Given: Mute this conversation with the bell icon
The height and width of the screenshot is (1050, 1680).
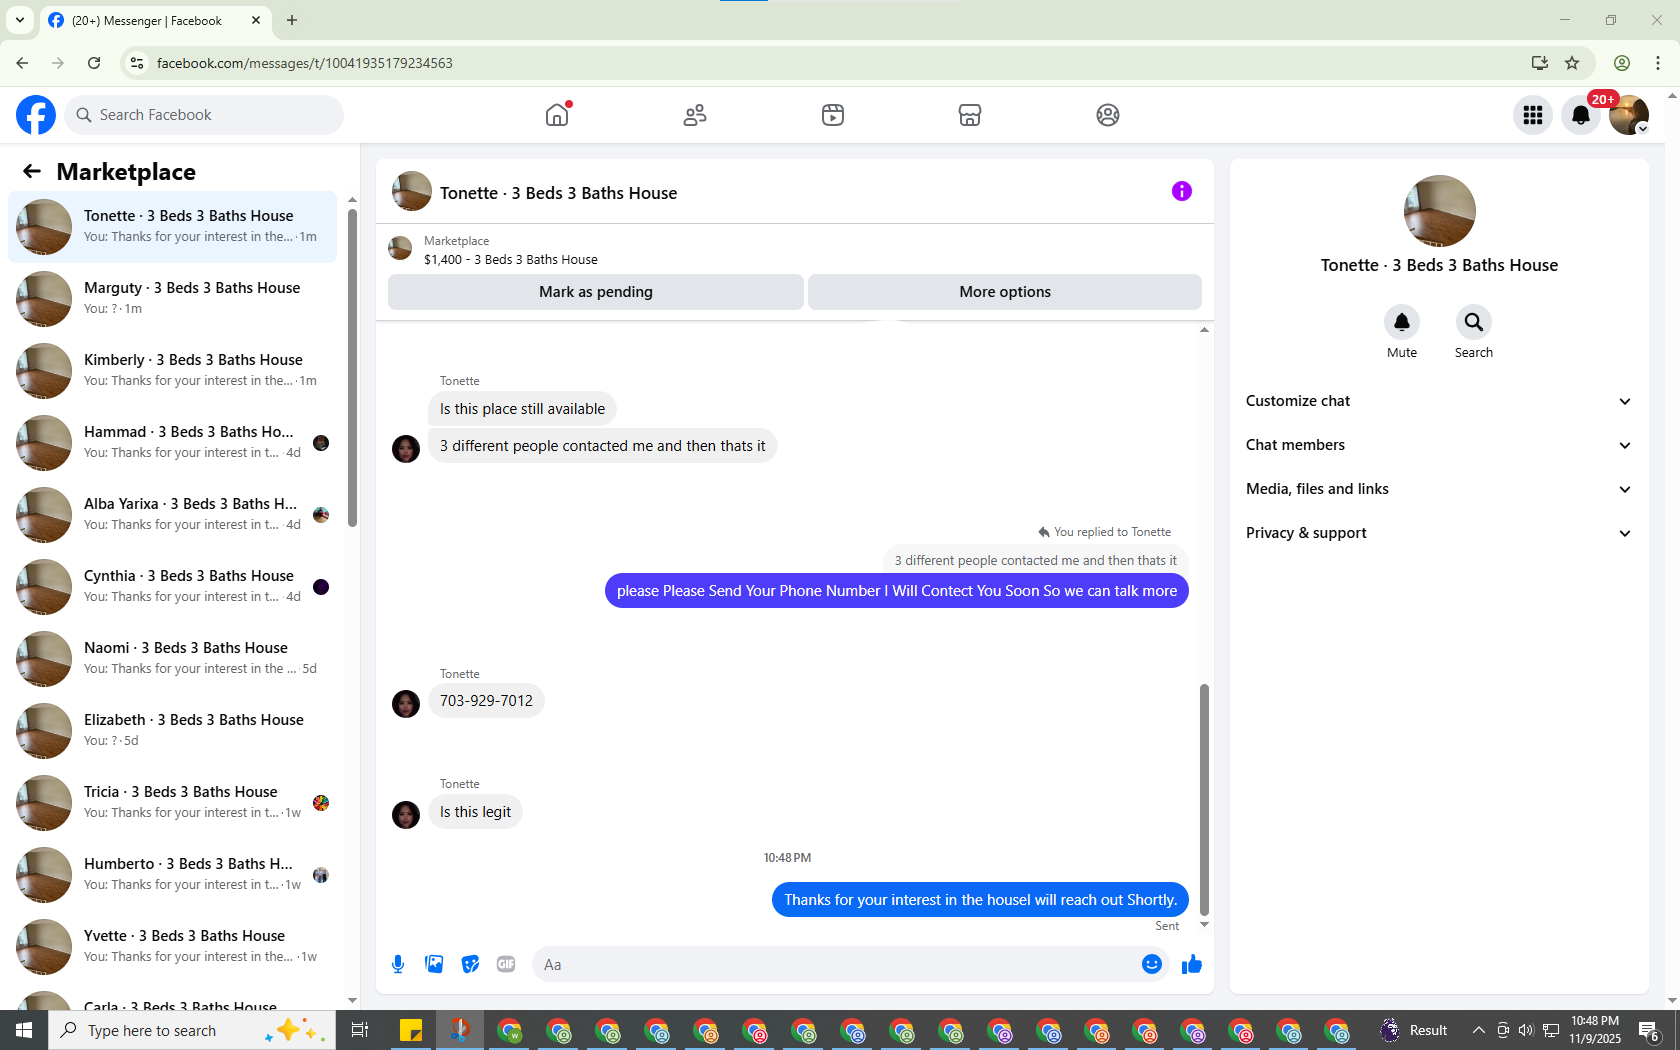Looking at the screenshot, I should tap(1402, 322).
